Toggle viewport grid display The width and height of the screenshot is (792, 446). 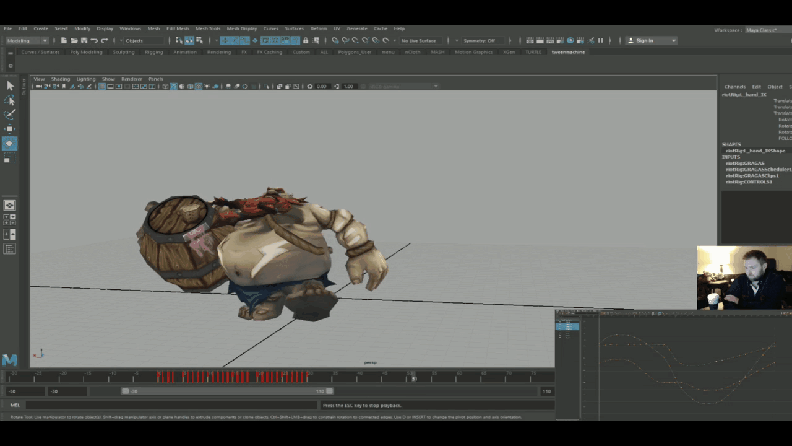click(x=102, y=86)
